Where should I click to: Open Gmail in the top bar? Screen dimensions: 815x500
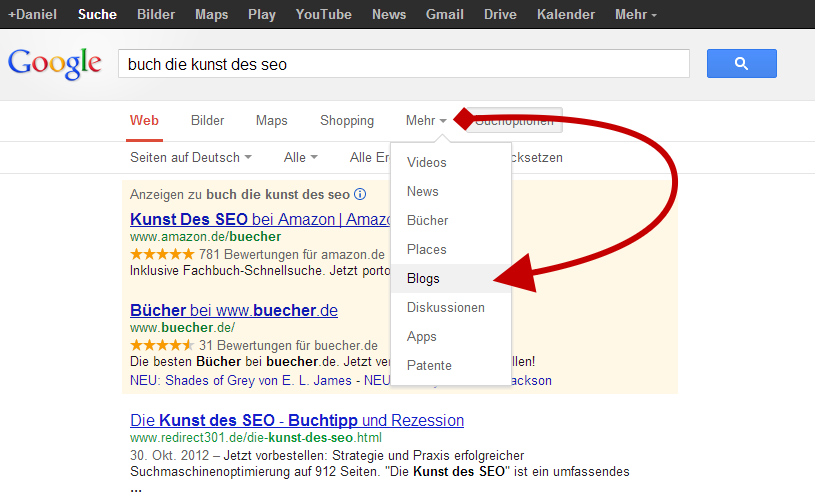pos(444,14)
